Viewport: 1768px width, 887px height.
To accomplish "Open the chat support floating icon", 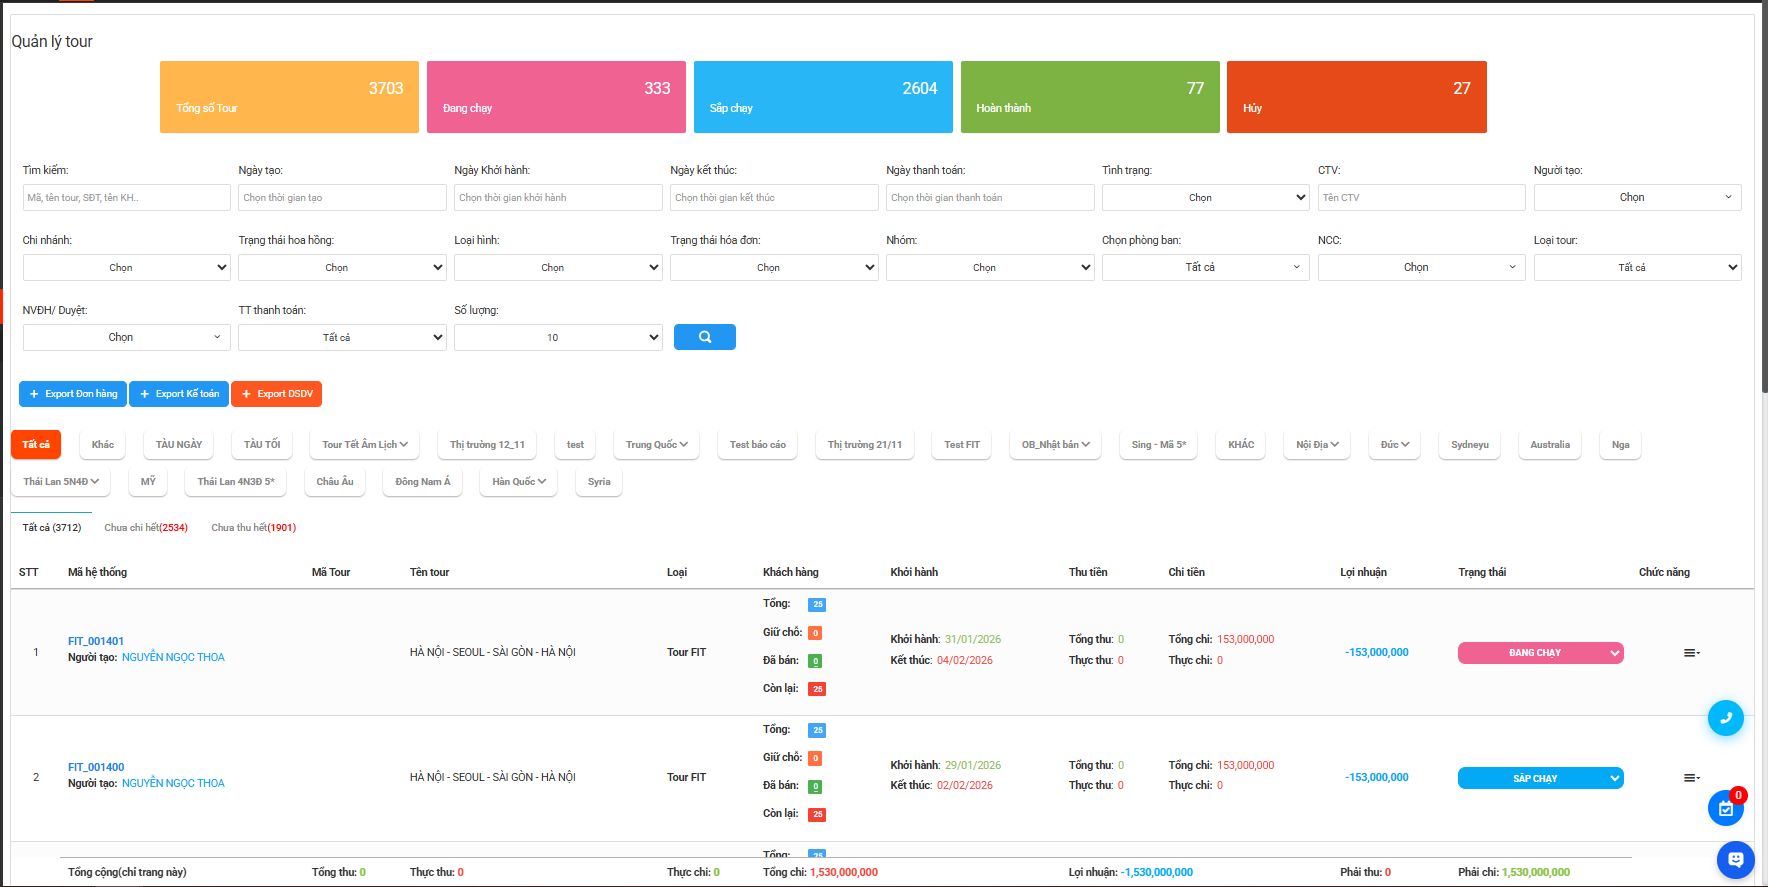I will pyautogui.click(x=1735, y=859).
